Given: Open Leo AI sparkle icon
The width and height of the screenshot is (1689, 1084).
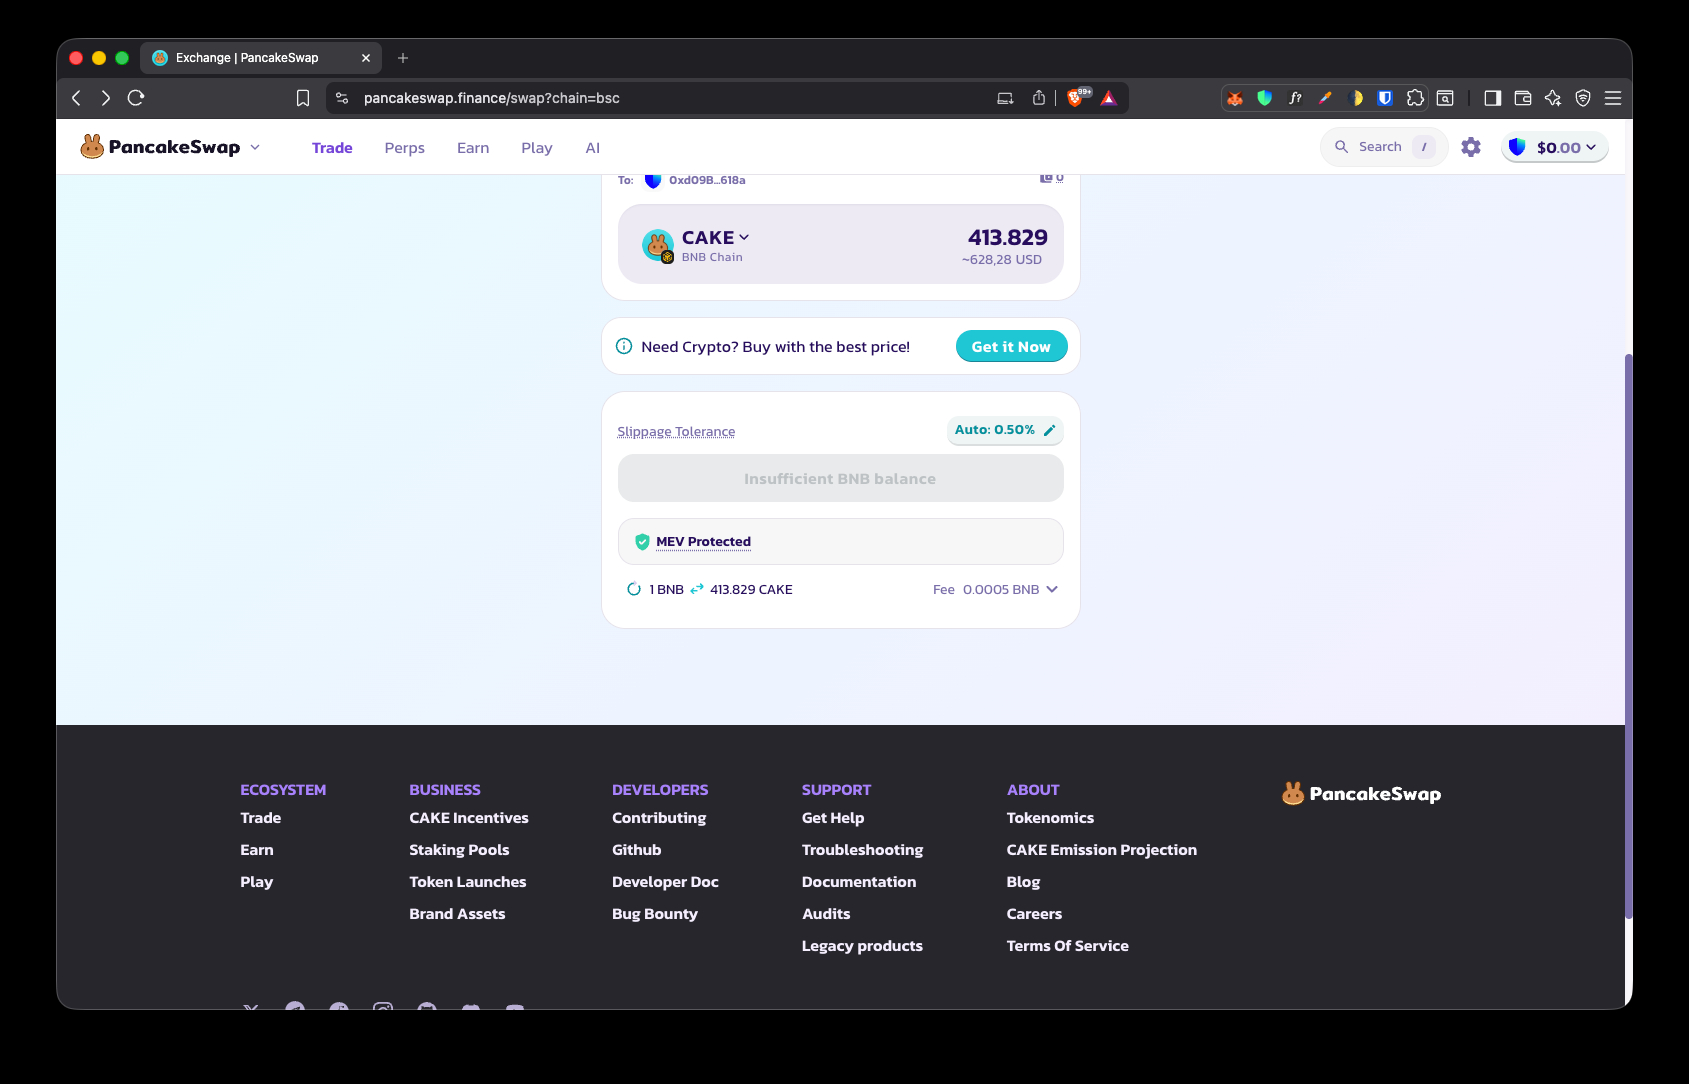Looking at the screenshot, I should [x=1553, y=98].
